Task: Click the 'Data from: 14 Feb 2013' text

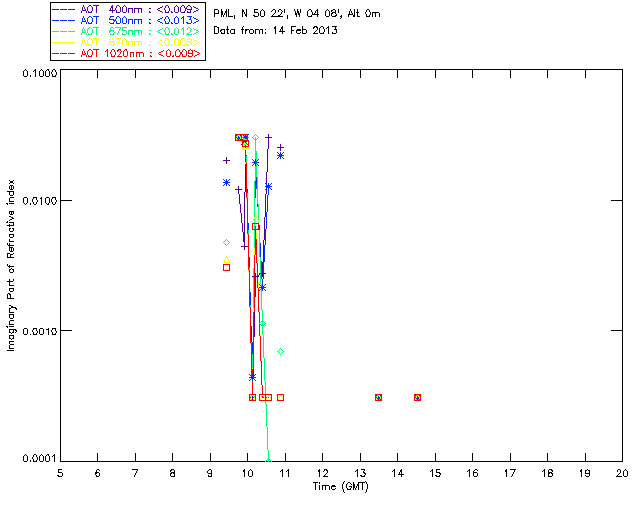Action: tap(275, 30)
